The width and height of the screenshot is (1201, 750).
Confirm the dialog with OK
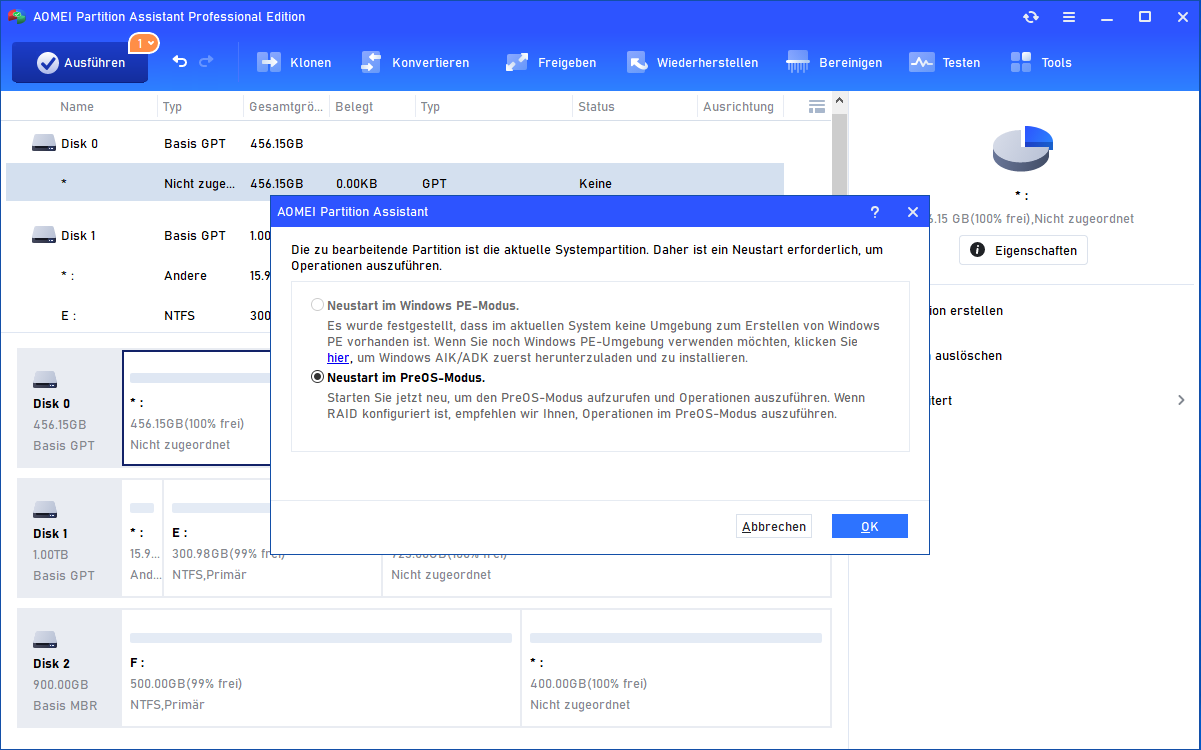pos(870,526)
